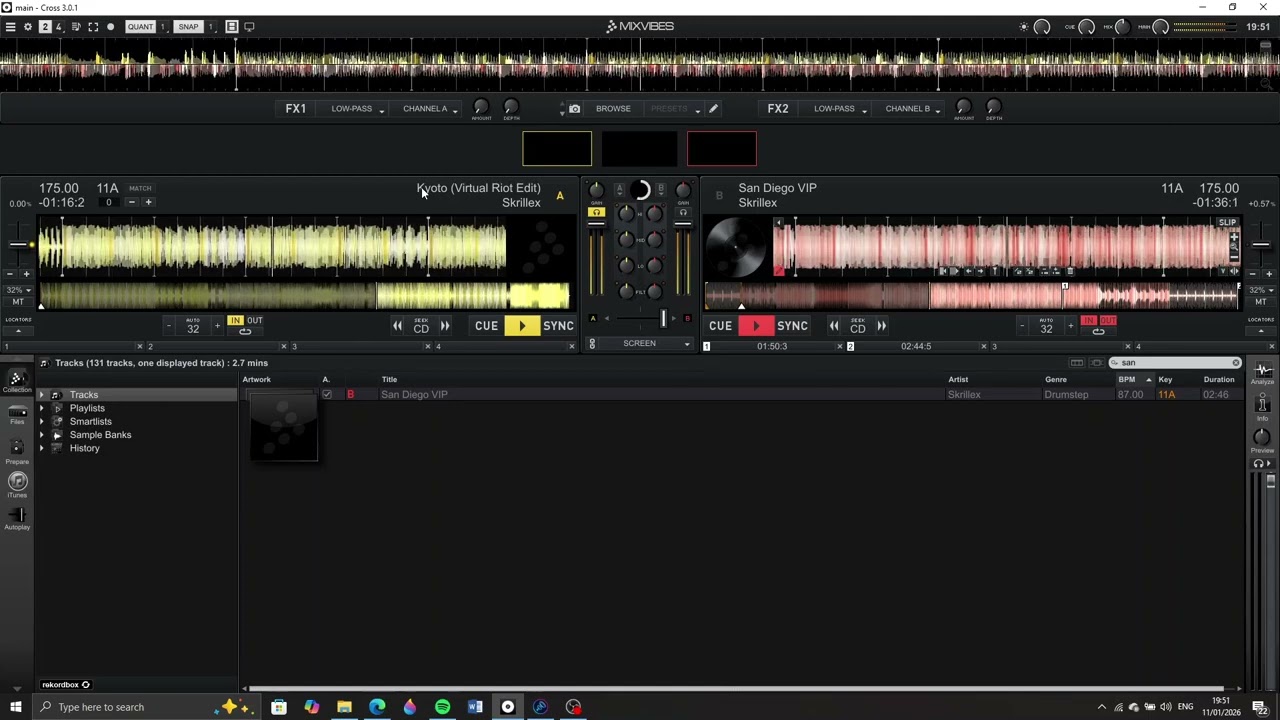Expand the Playlists tree item
The width and height of the screenshot is (1280, 720).
(42, 408)
